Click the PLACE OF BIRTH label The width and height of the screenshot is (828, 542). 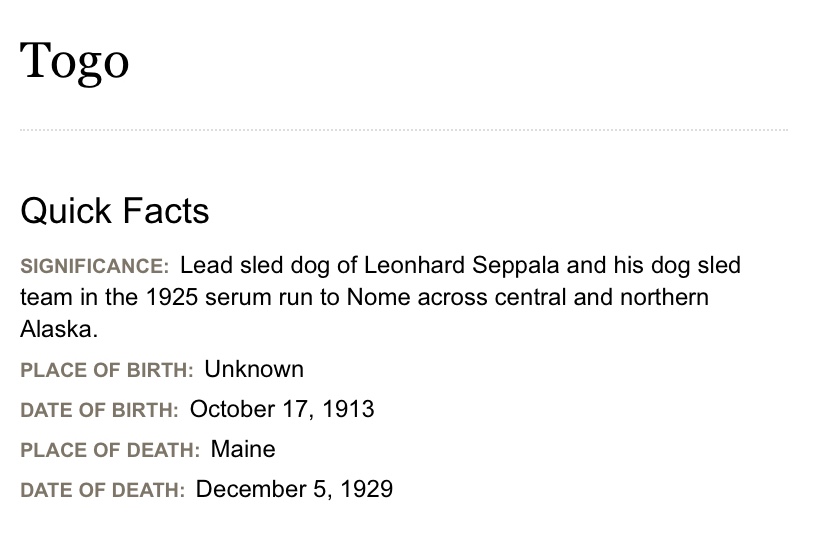pyautogui.click(x=107, y=370)
